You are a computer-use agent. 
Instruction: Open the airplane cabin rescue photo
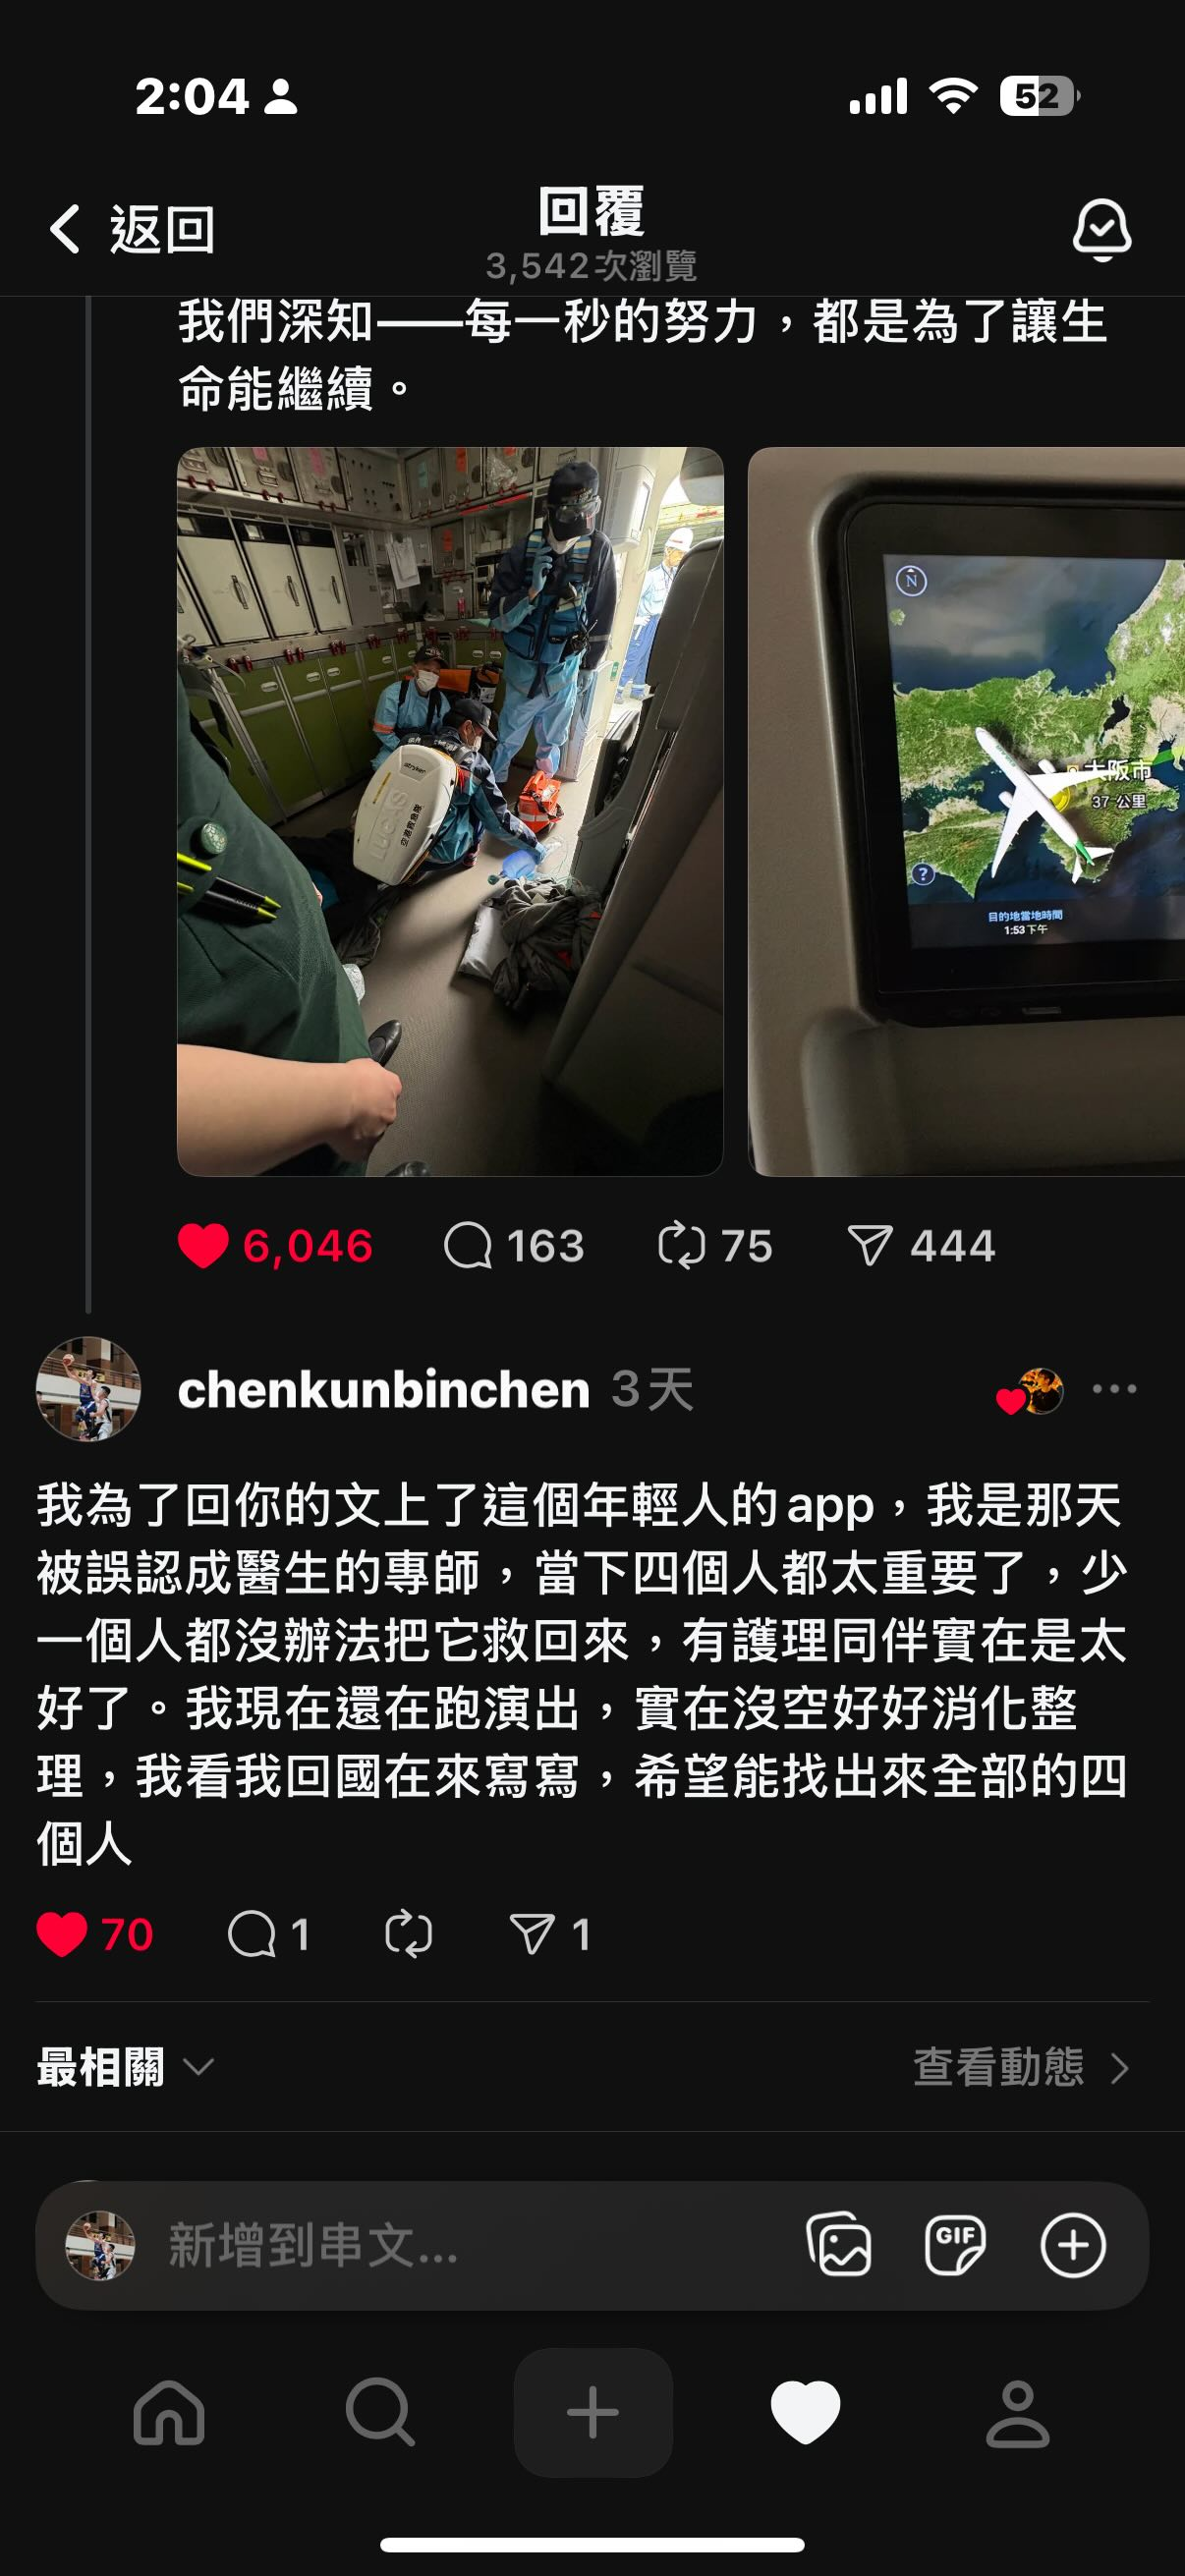[450, 811]
